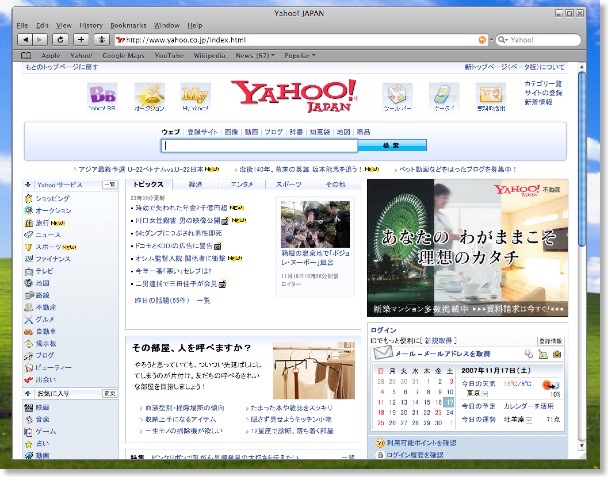Open 掲示板 in the services sidebar
Screen dimensions: 608x477
point(45,343)
